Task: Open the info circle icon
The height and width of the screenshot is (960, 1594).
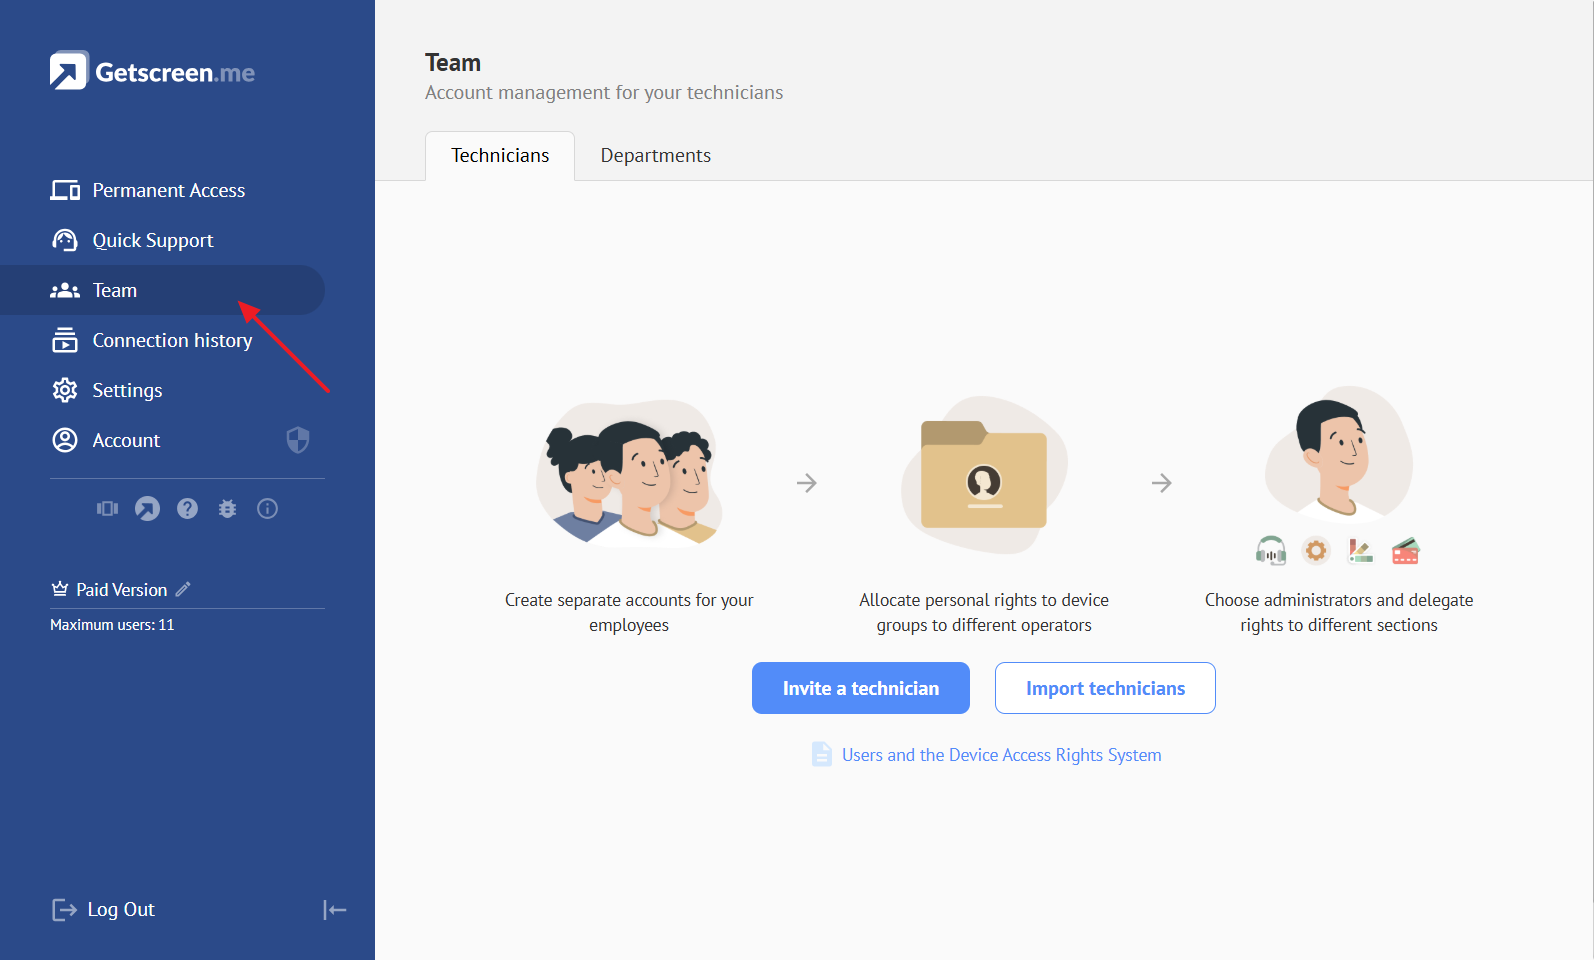Action: click(267, 509)
